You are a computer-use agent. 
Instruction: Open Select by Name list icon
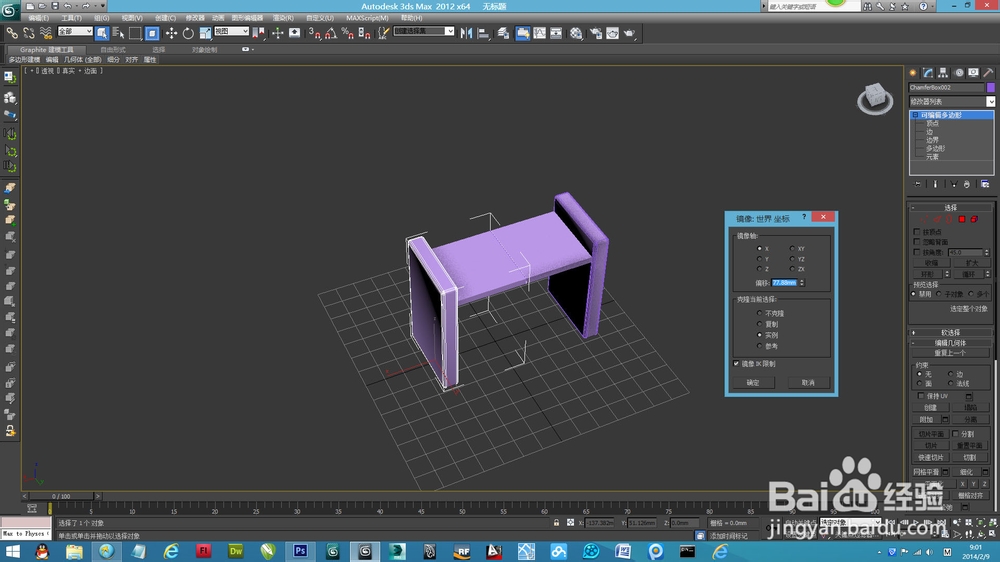tap(119, 33)
